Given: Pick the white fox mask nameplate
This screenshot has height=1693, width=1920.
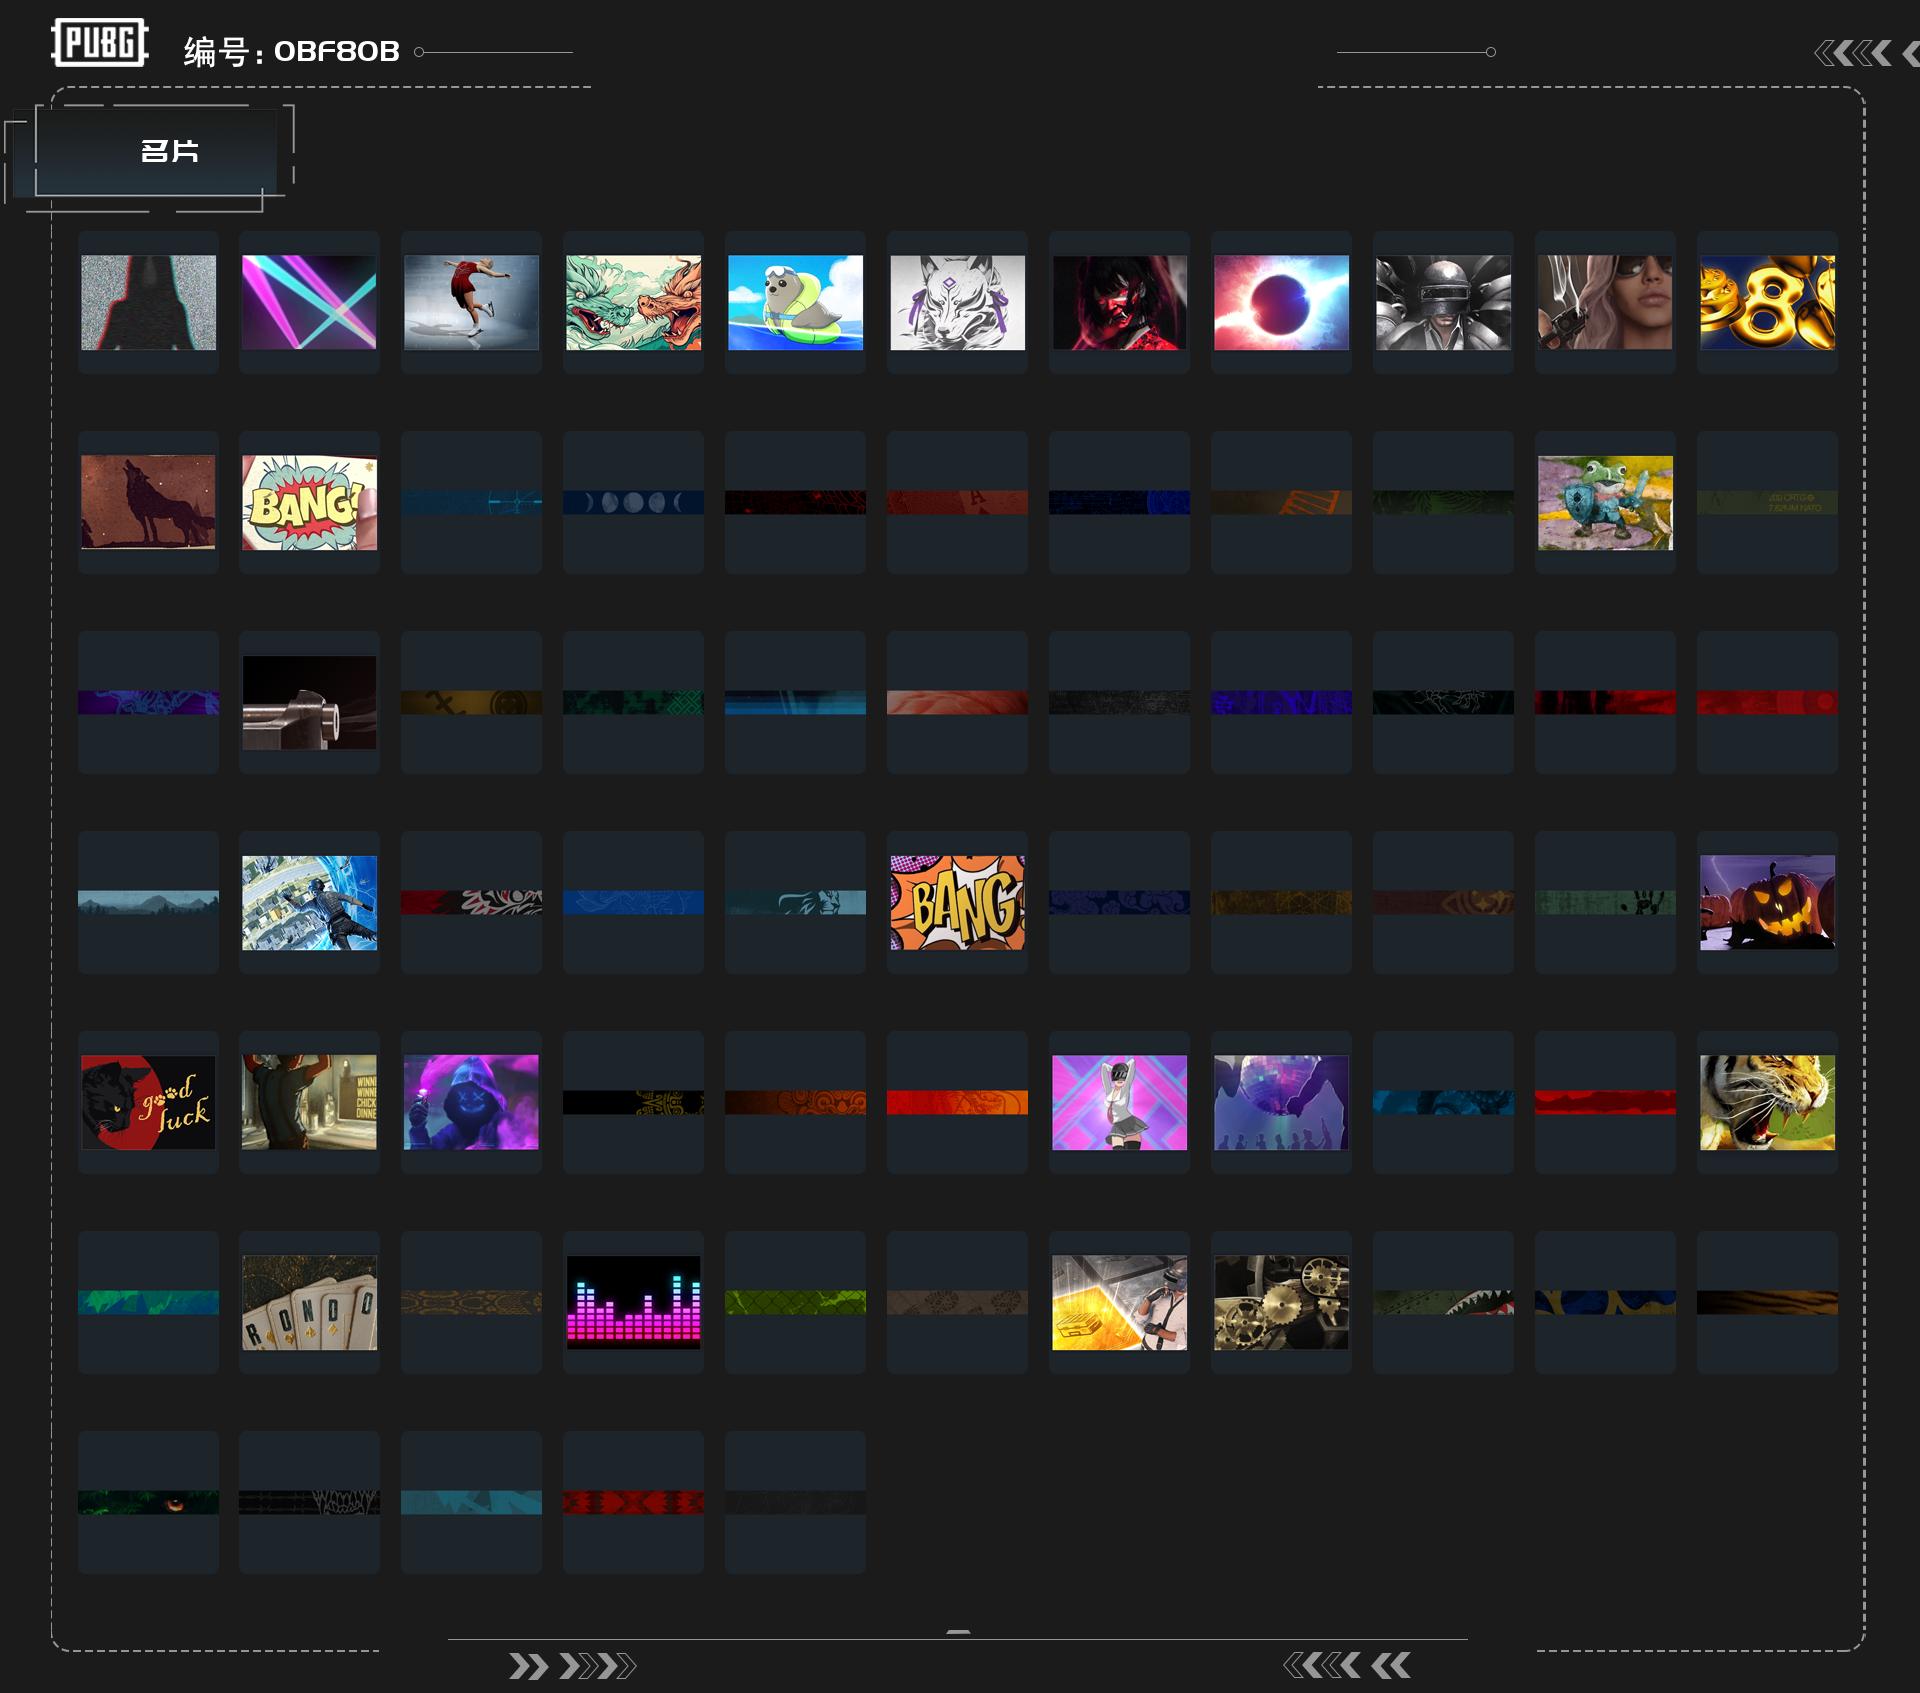Looking at the screenshot, I should tap(957, 303).
